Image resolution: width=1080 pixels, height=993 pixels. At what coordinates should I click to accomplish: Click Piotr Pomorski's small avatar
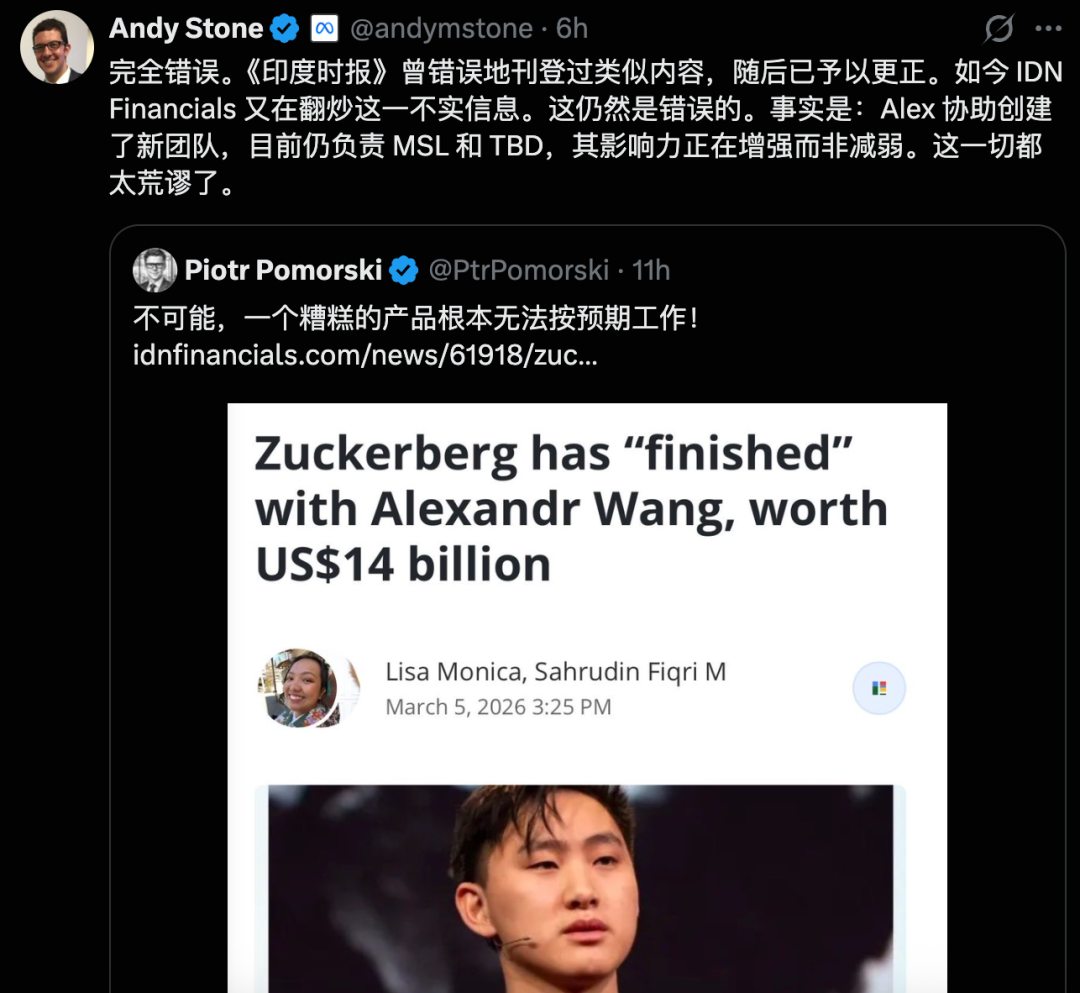tap(155, 270)
